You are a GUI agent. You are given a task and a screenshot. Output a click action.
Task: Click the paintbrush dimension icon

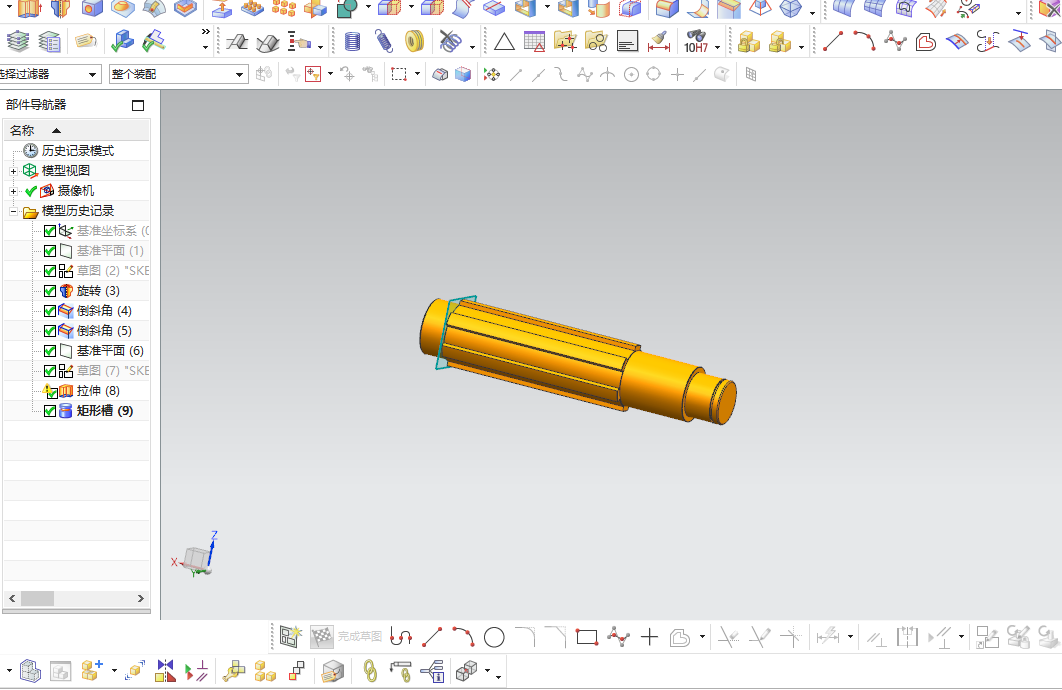tap(658, 42)
